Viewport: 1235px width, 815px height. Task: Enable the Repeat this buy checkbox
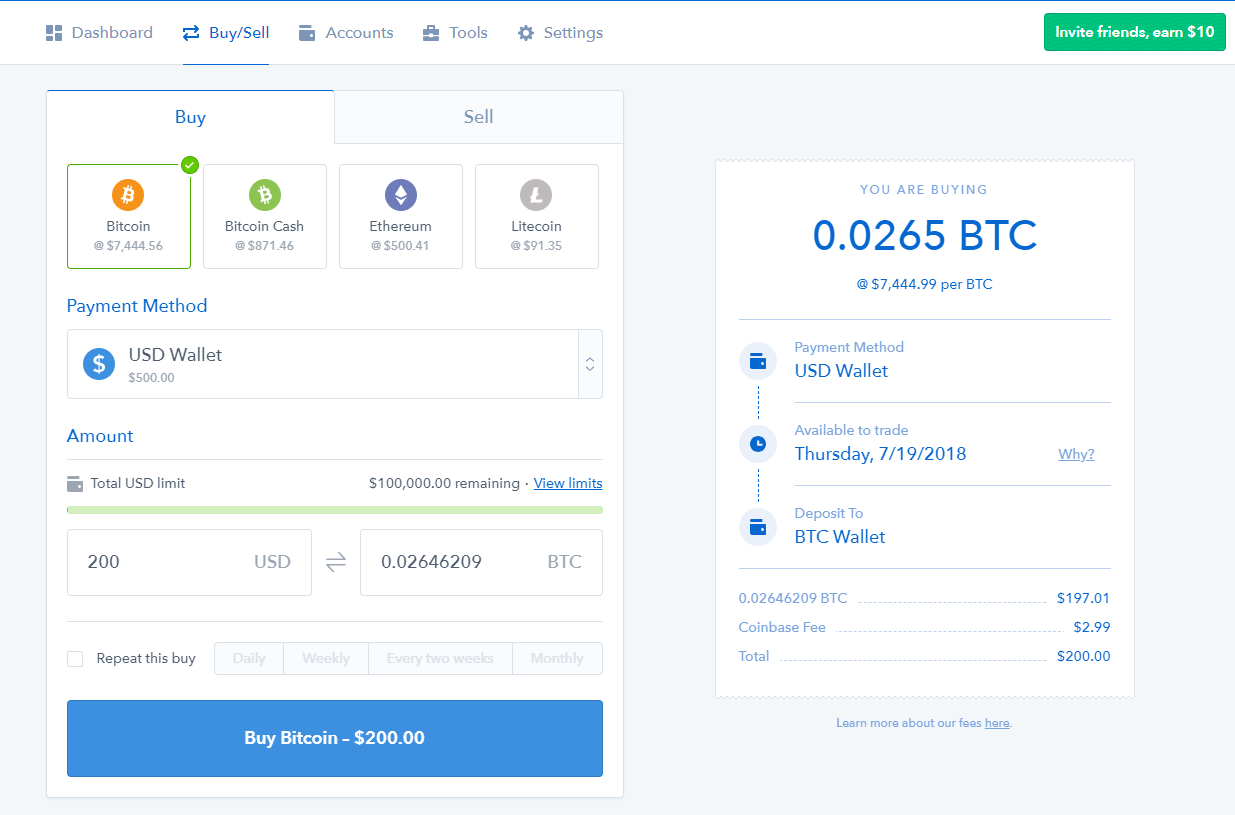pos(75,659)
